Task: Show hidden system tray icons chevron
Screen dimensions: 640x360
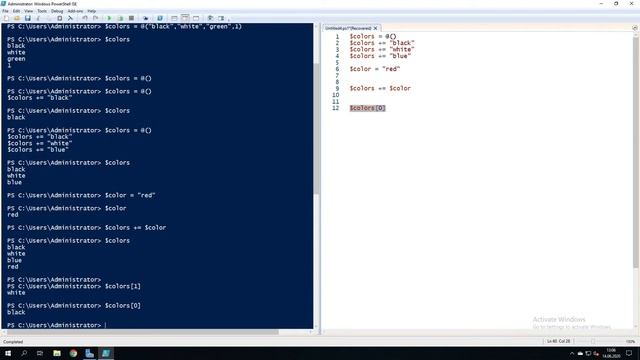Action: coord(572,353)
